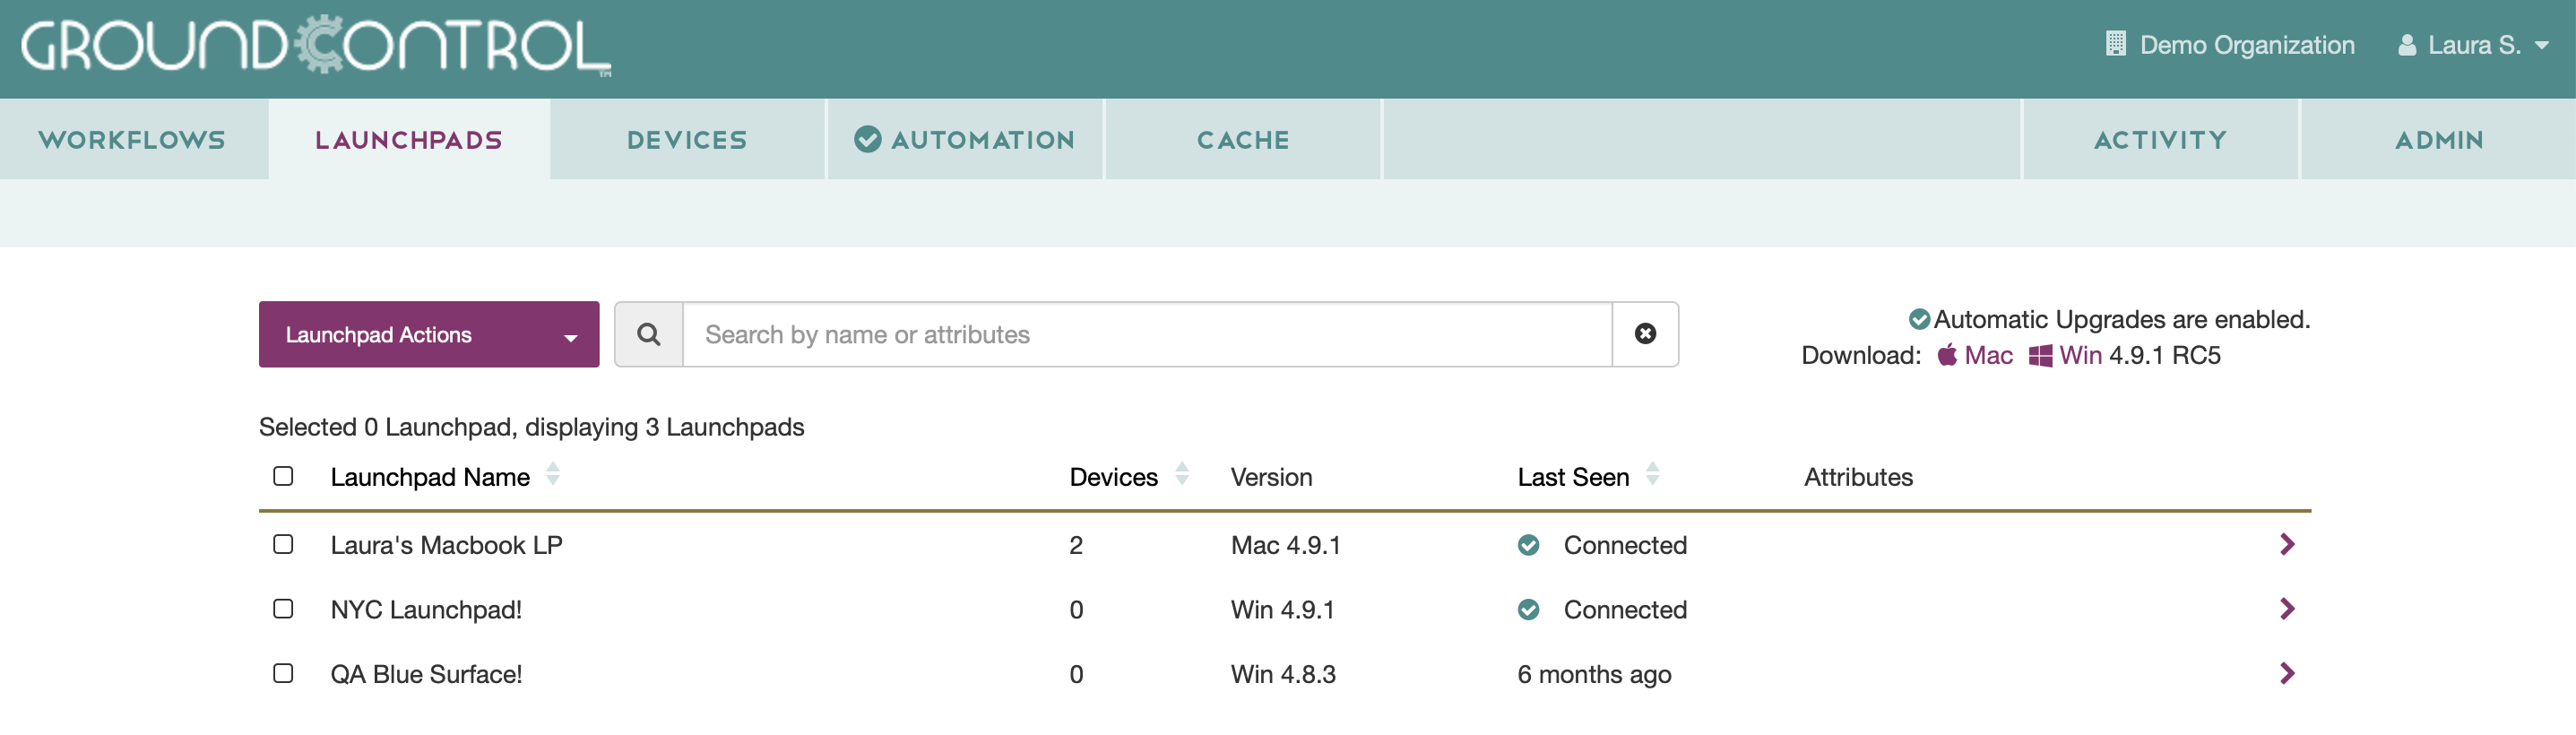Switch to the Workflows tab

pyautogui.click(x=132, y=140)
